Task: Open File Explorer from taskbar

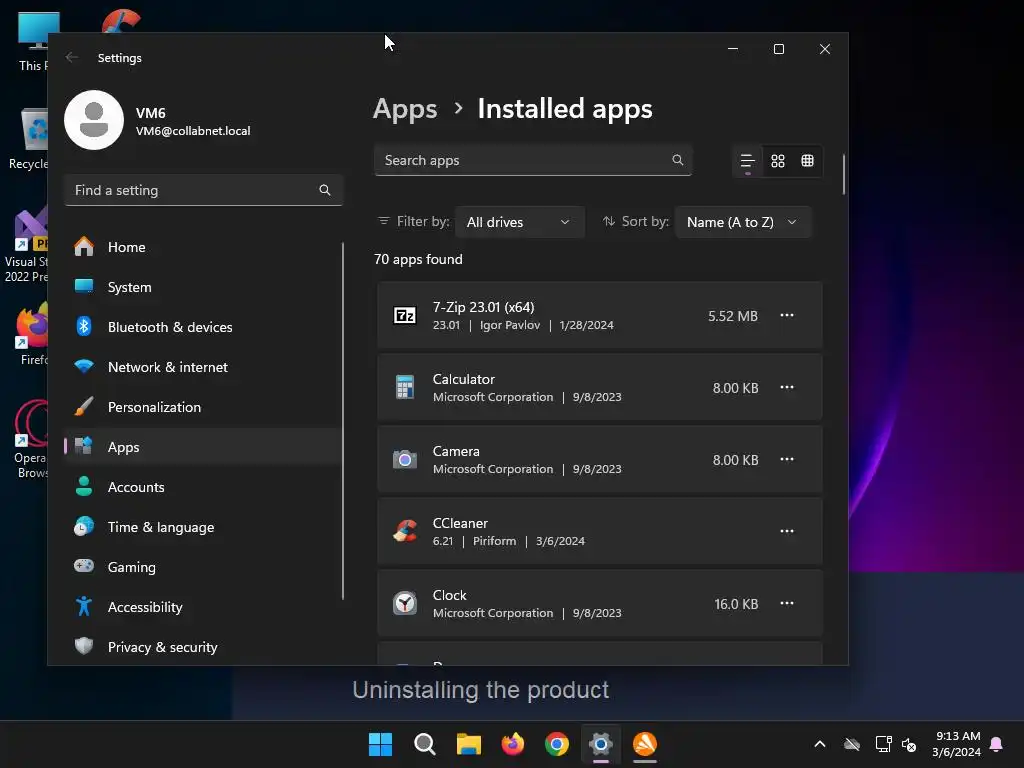Action: pos(469,744)
